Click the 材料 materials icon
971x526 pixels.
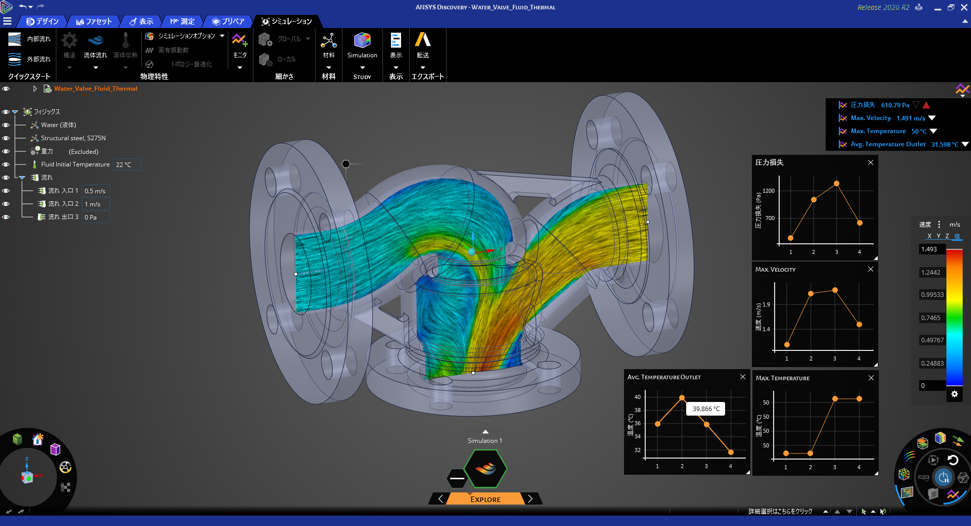point(329,41)
